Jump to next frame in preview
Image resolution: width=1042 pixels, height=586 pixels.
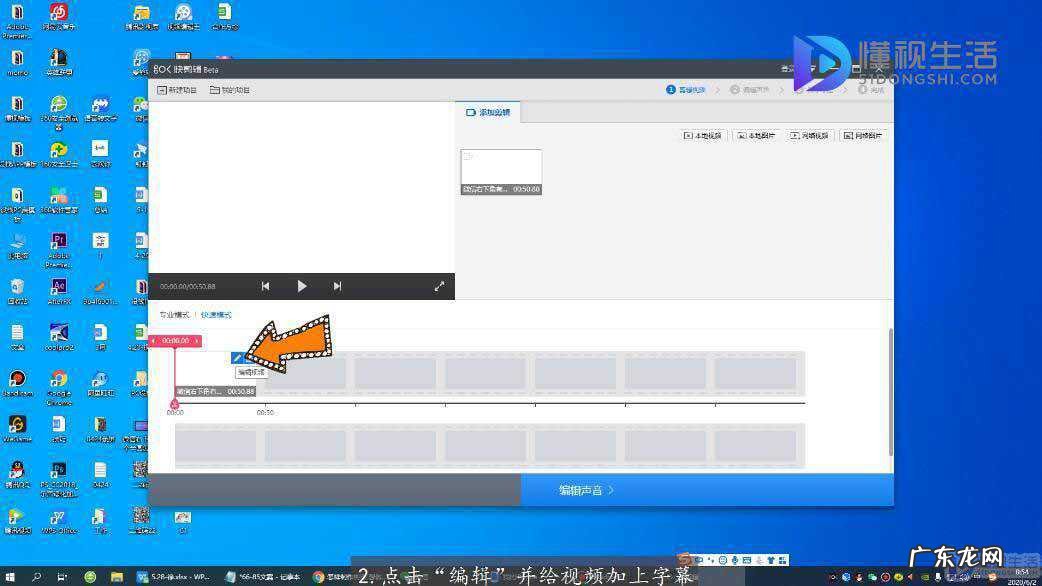(x=337, y=286)
